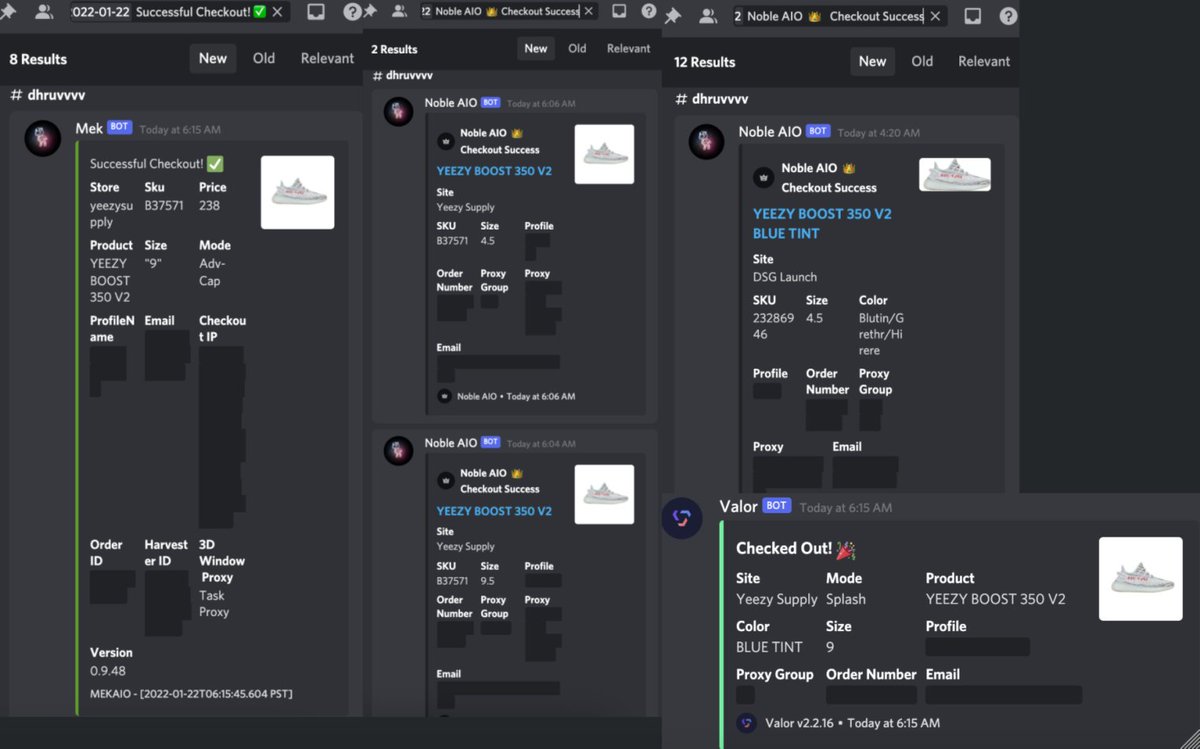Select Old tab in 8 Results panel
The height and width of the screenshot is (749, 1200).
(x=264, y=58)
